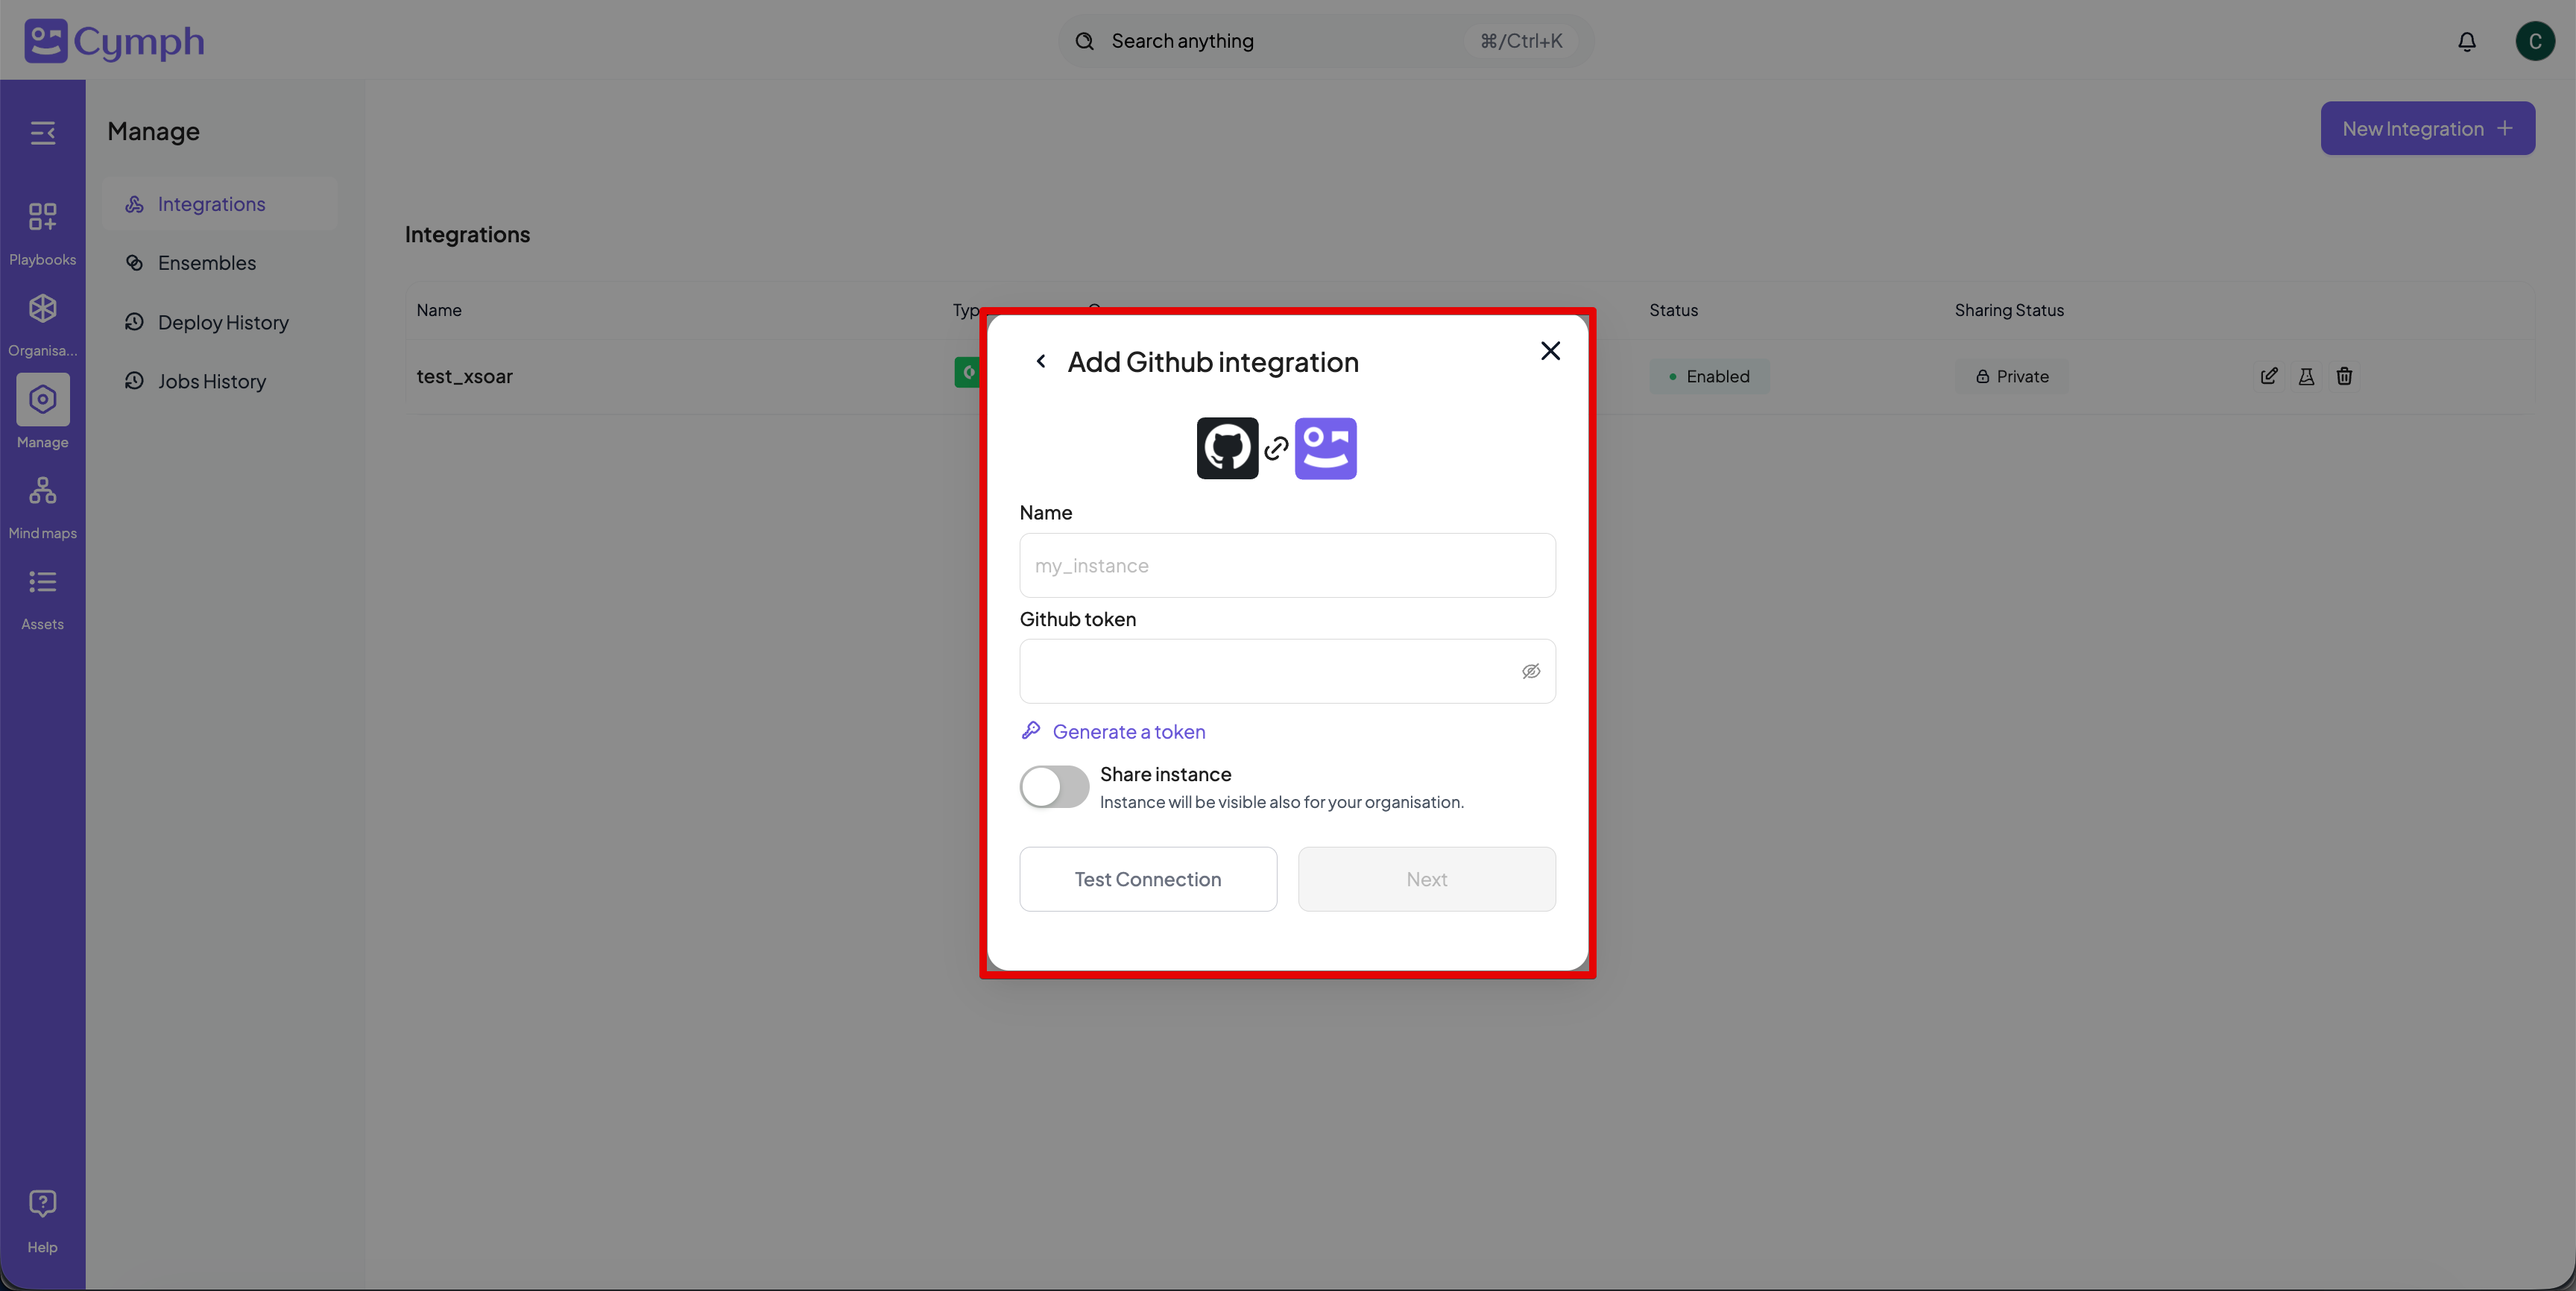
Task: Click Generate a token link
Action: [1128, 731]
